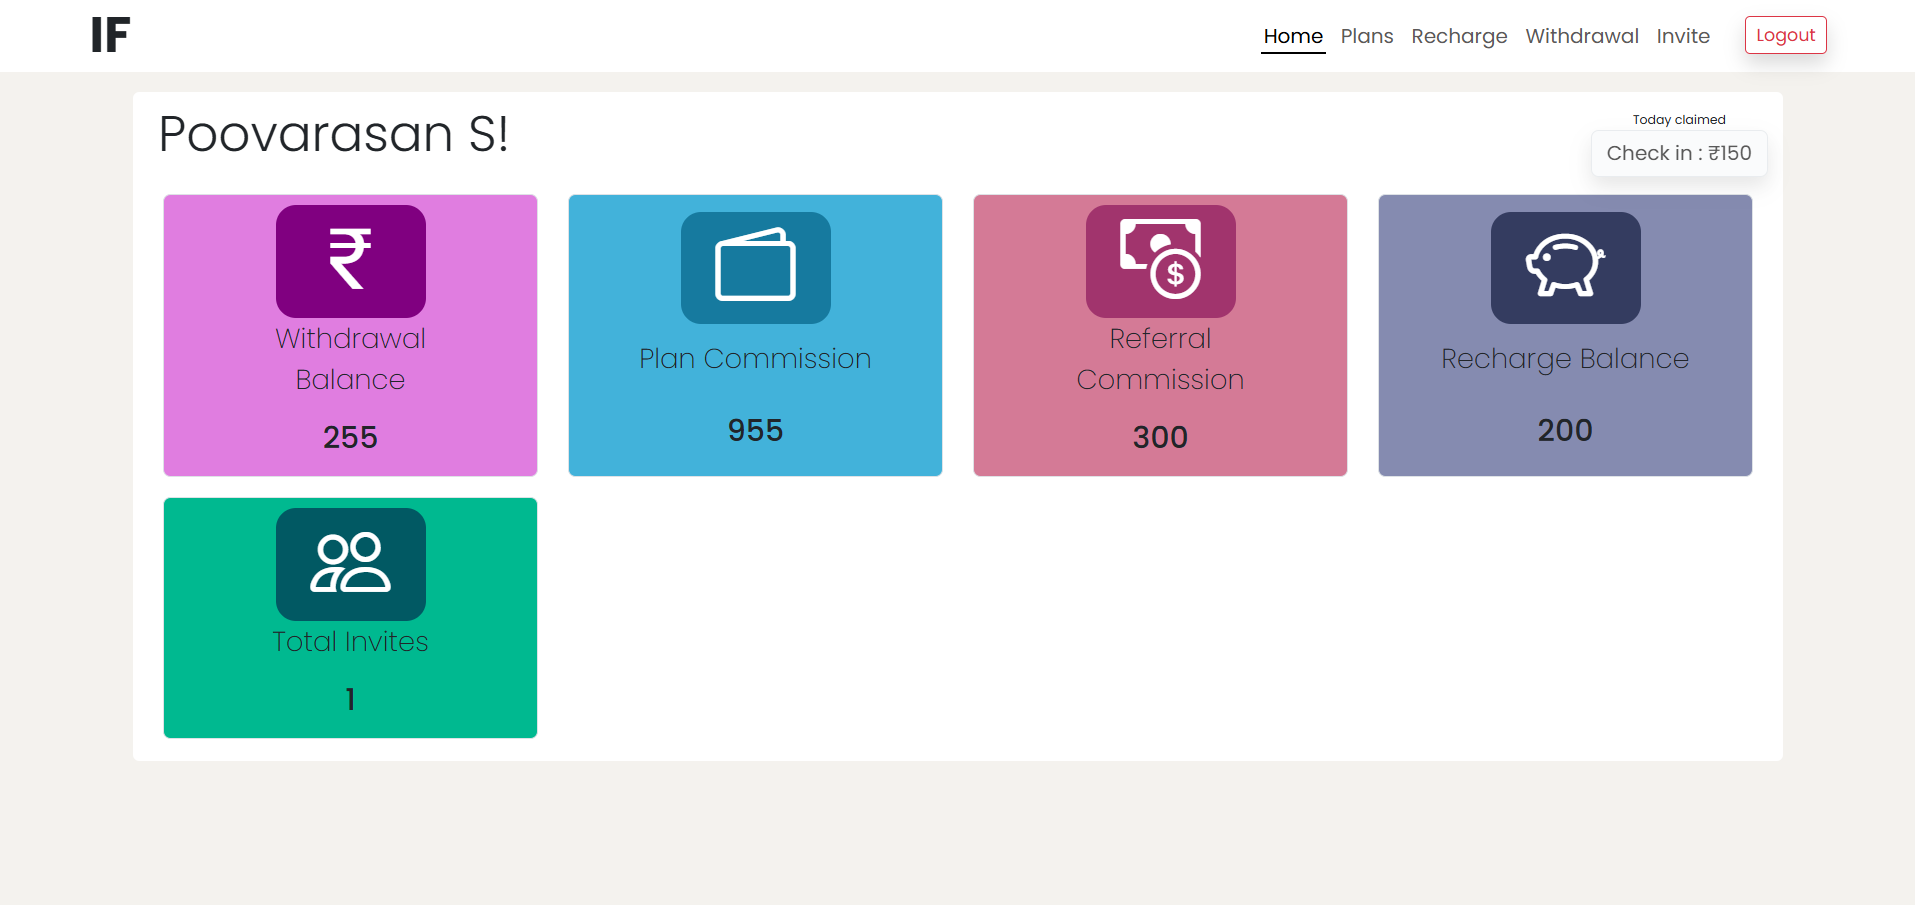This screenshot has height=905, width=1915.
Task: Open the Invite page link
Action: click(x=1682, y=36)
